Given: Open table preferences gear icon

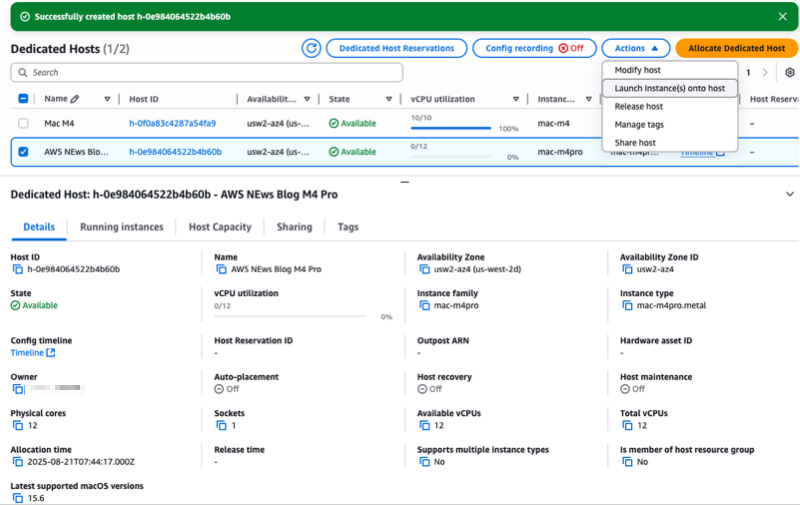Looking at the screenshot, I should 789,73.
